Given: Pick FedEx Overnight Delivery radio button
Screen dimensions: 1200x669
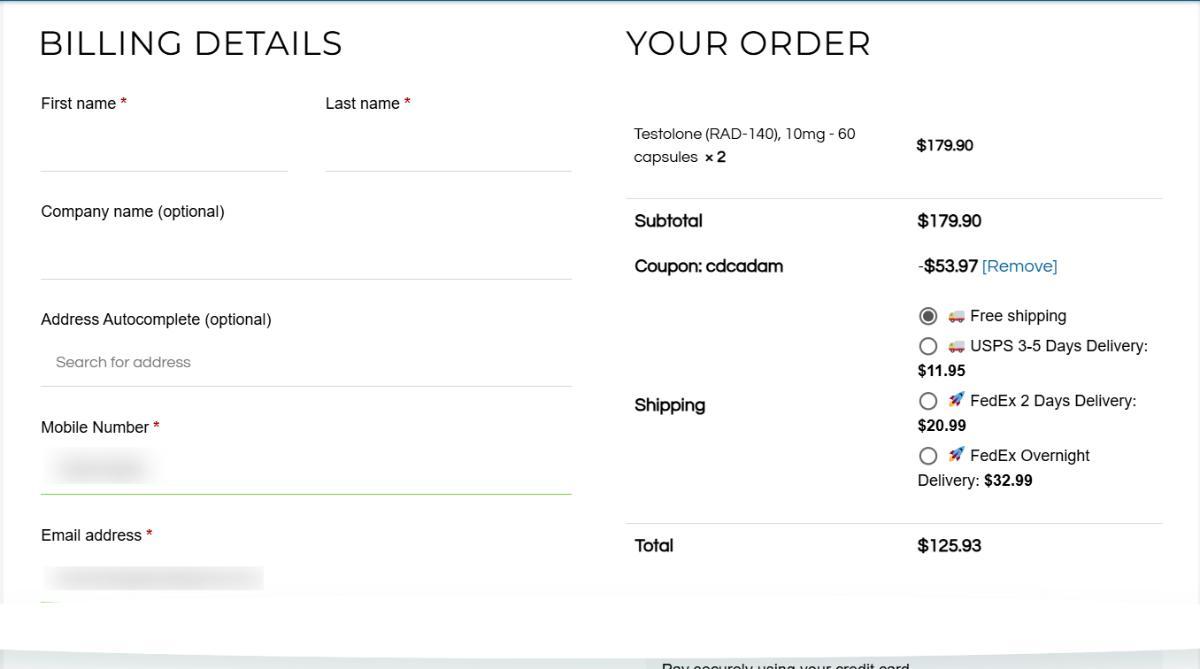Looking at the screenshot, I should (928, 456).
